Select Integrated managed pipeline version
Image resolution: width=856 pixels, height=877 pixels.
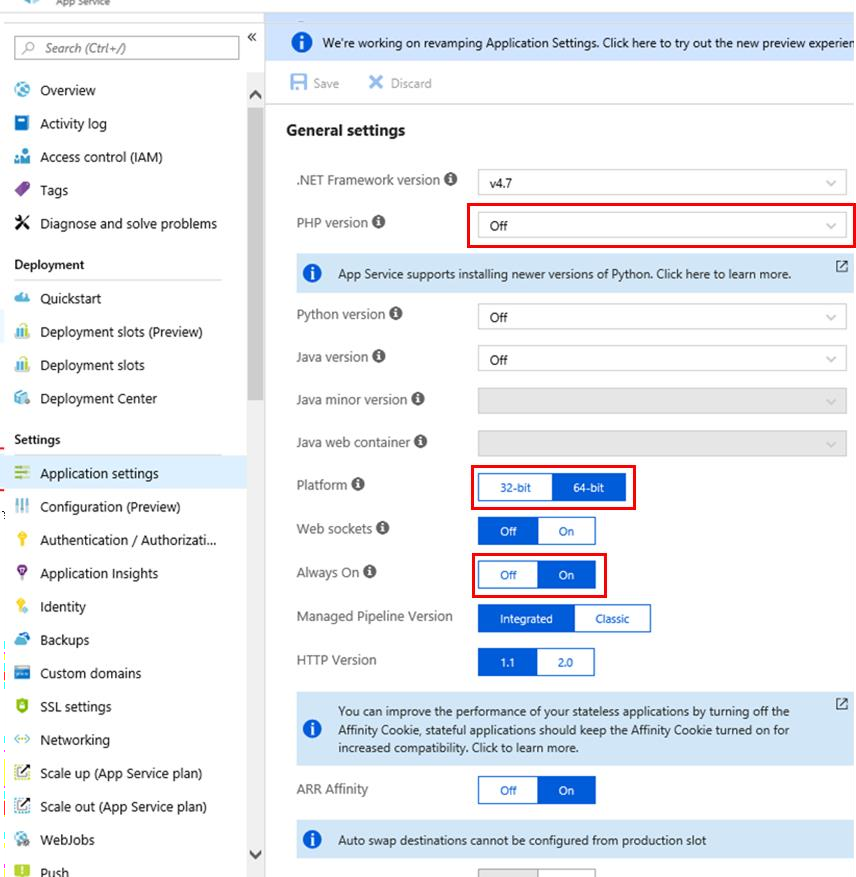526,619
